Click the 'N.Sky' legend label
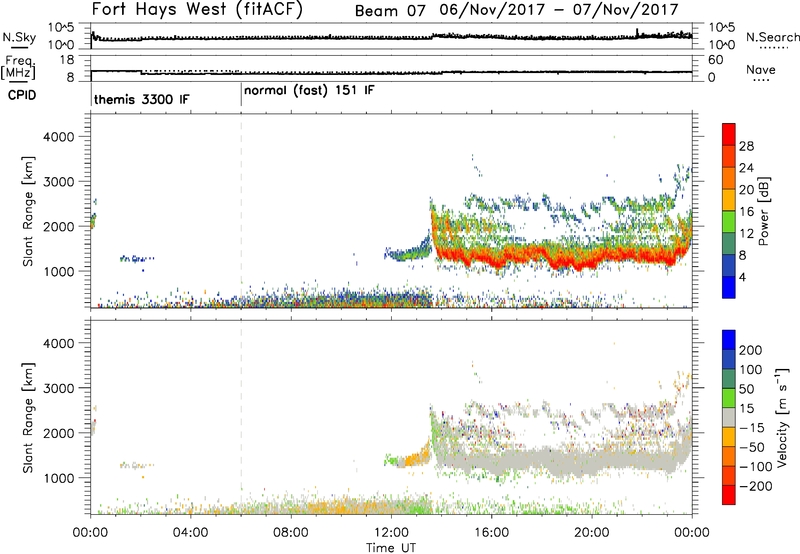Viewport: 800px width, 554px height. point(19,37)
